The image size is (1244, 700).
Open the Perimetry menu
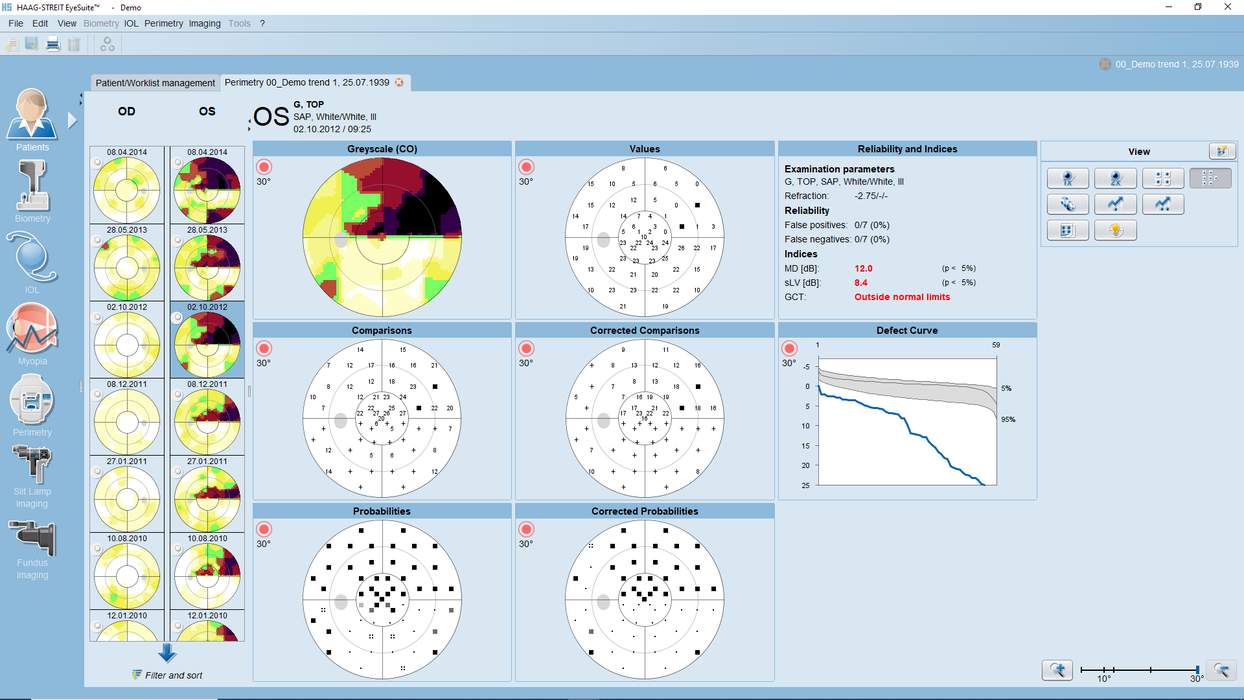tap(164, 23)
